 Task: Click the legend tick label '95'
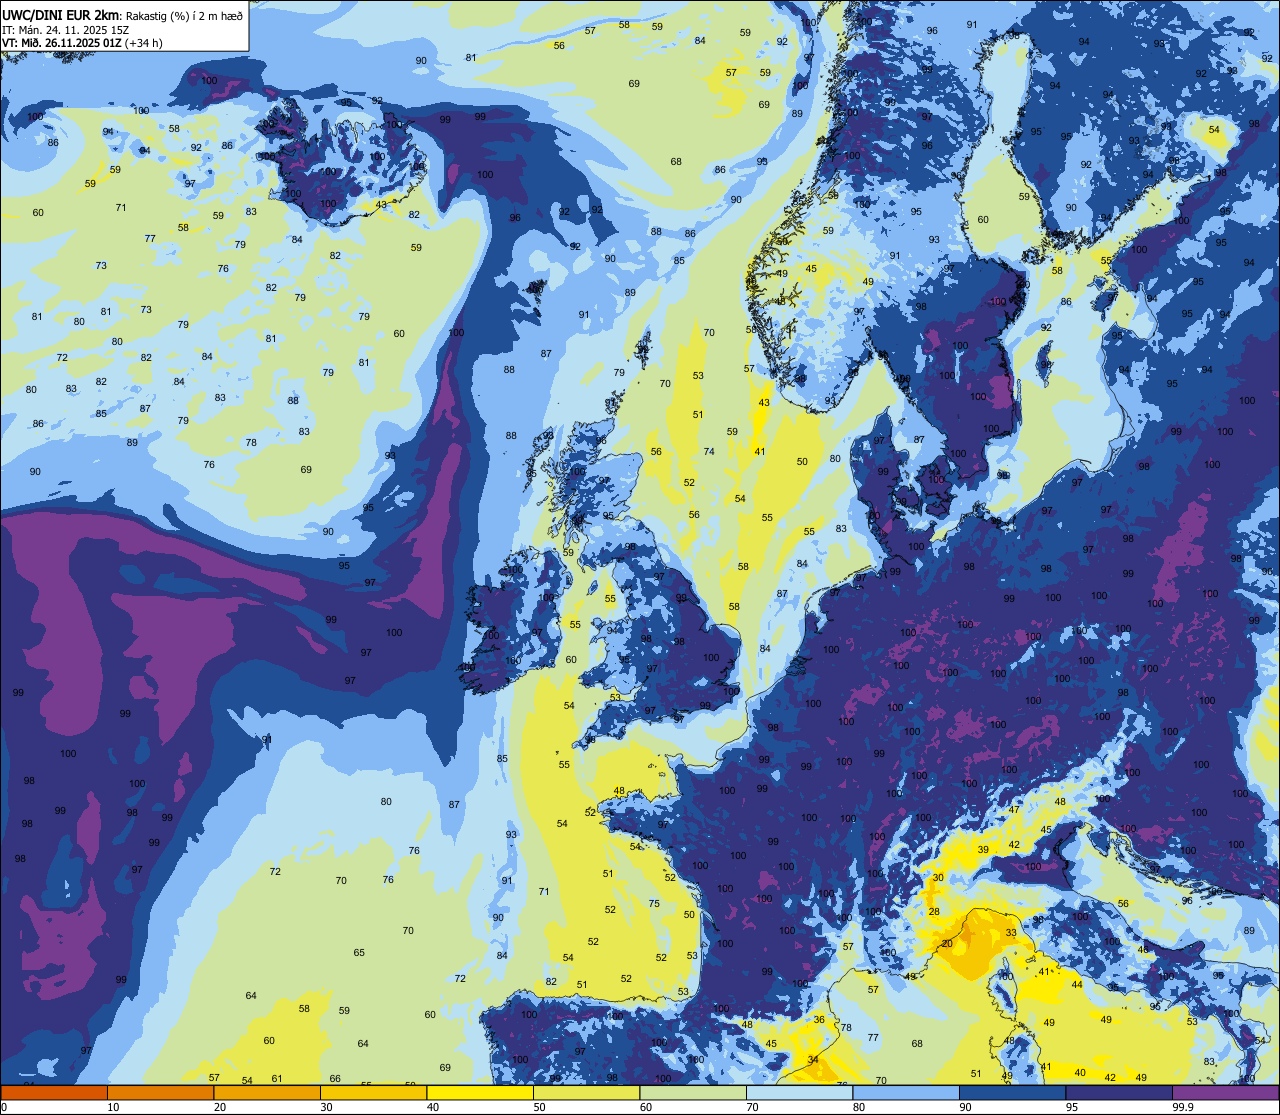point(1072,1107)
